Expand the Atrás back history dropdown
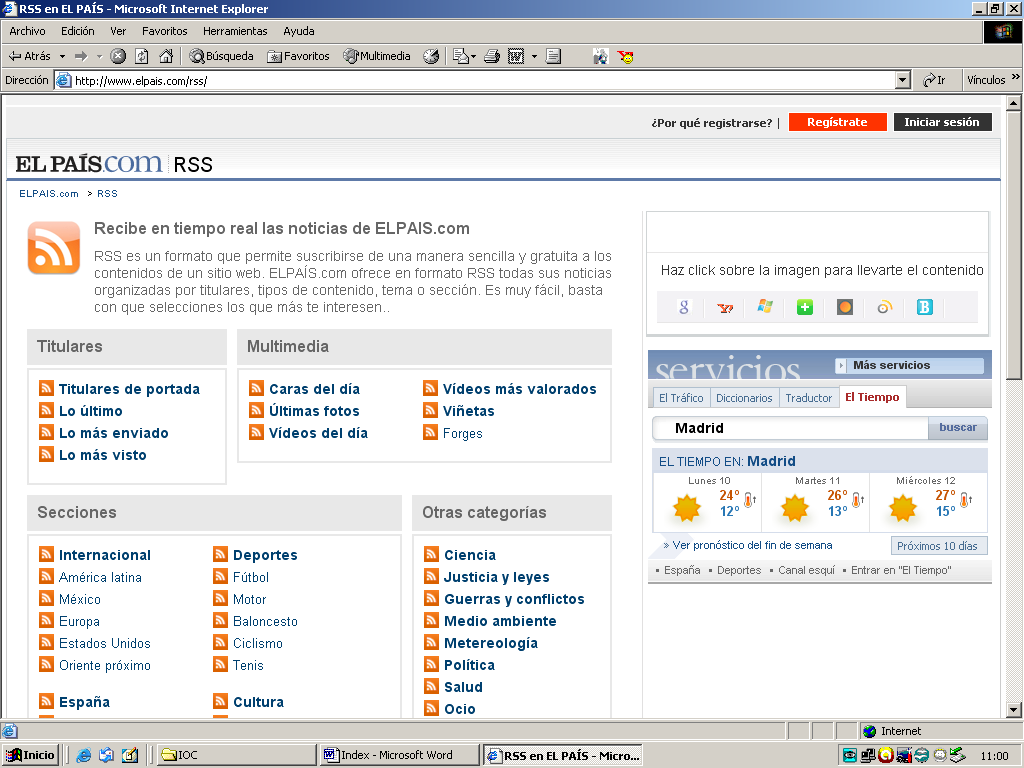This screenshot has height=768, width=1024. (x=62, y=57)
